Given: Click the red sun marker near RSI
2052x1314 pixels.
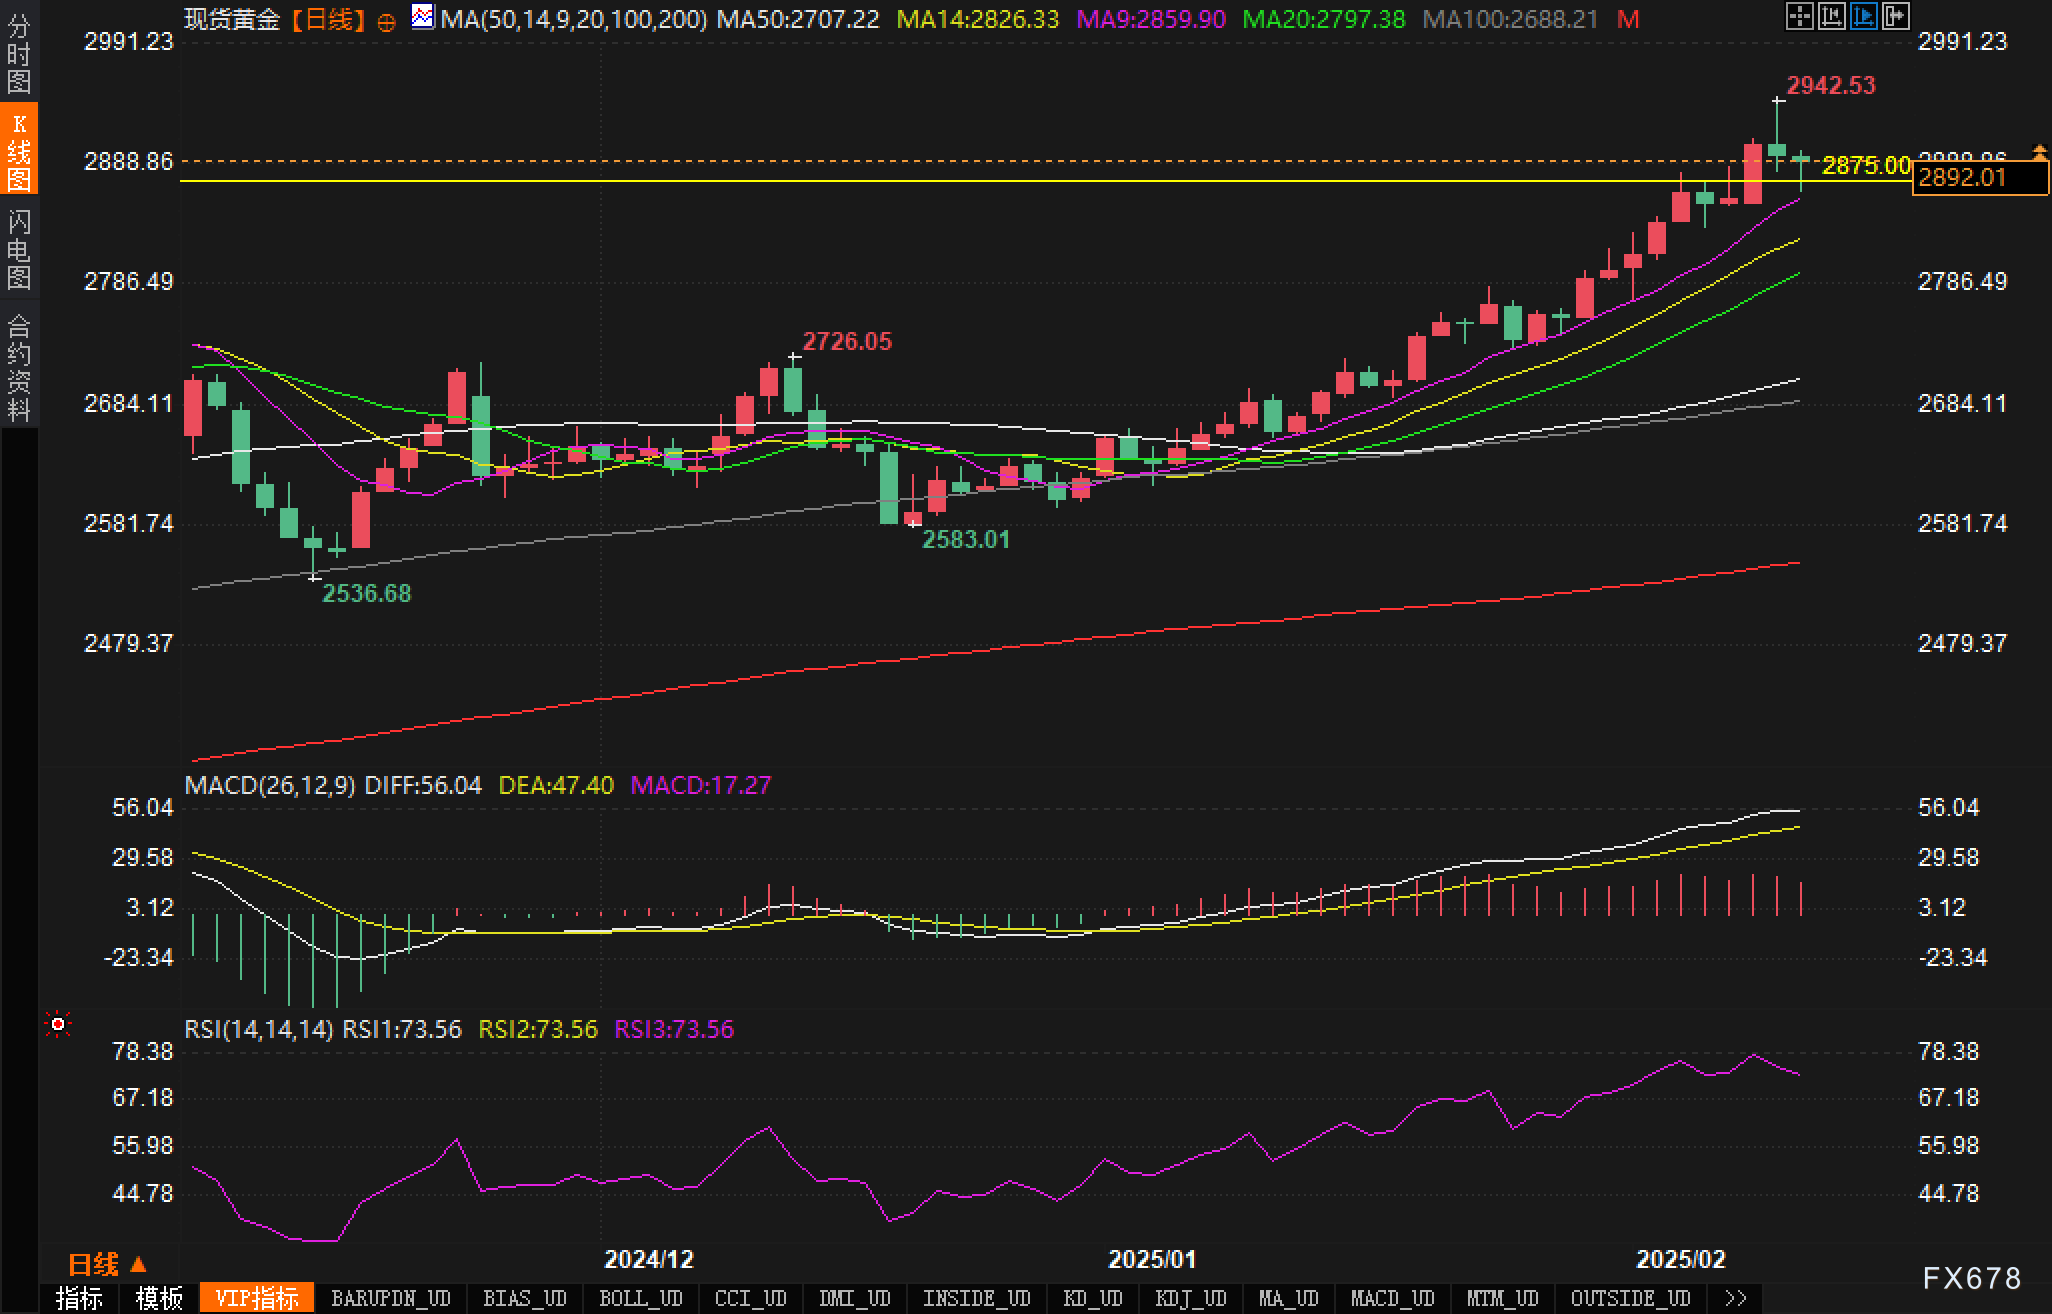Looking at the screenshot, I should (58, 1024).
